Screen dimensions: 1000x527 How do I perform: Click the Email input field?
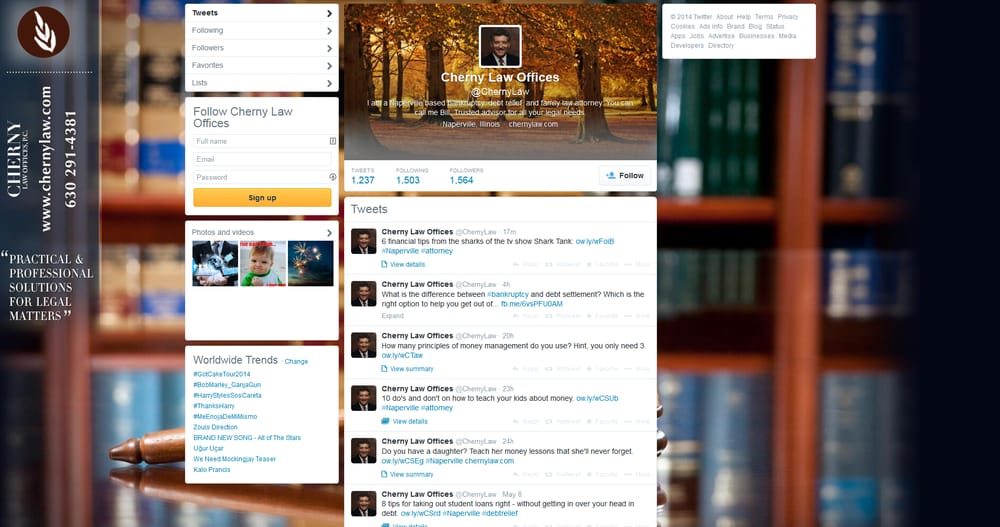tap(262, 159)
